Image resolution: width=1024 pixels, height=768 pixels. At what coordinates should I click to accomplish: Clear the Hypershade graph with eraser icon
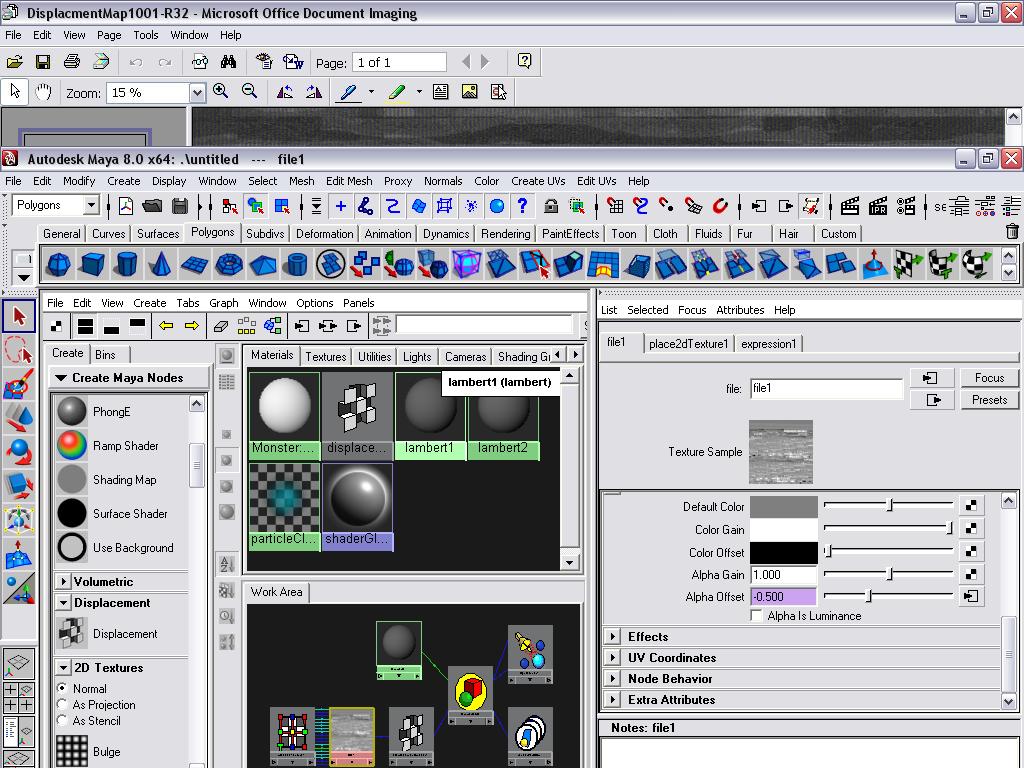pyautogui.click(x=221, y=325)
